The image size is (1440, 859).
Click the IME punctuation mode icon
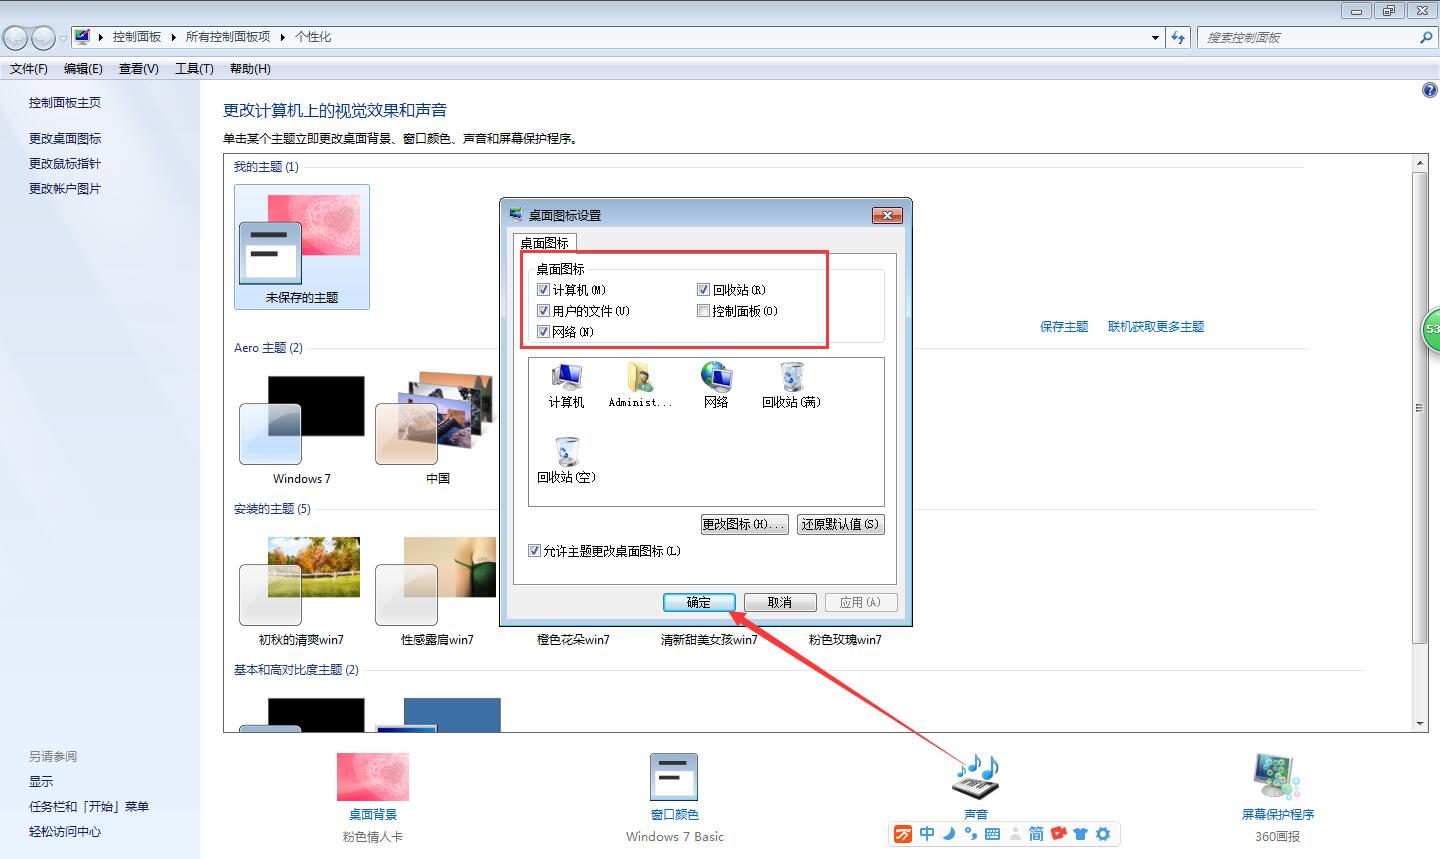click(970, 834)
